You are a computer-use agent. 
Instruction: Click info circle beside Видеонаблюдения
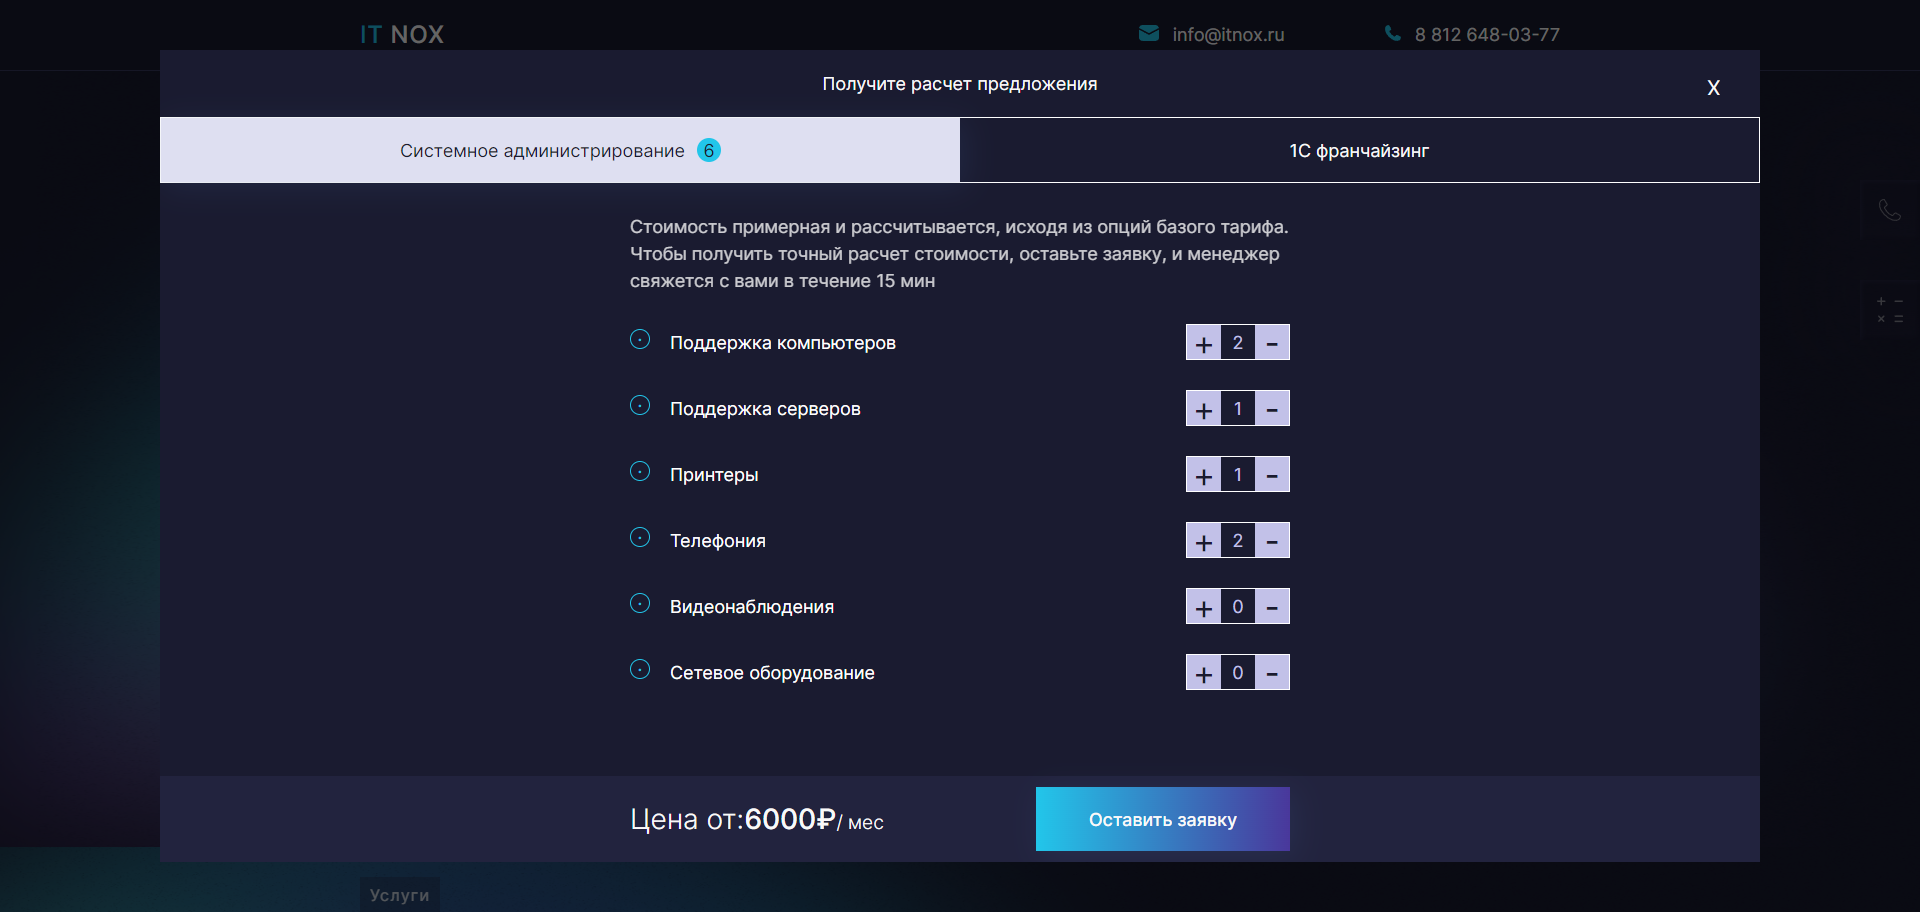pyautogui.click(x=640, y=603)
